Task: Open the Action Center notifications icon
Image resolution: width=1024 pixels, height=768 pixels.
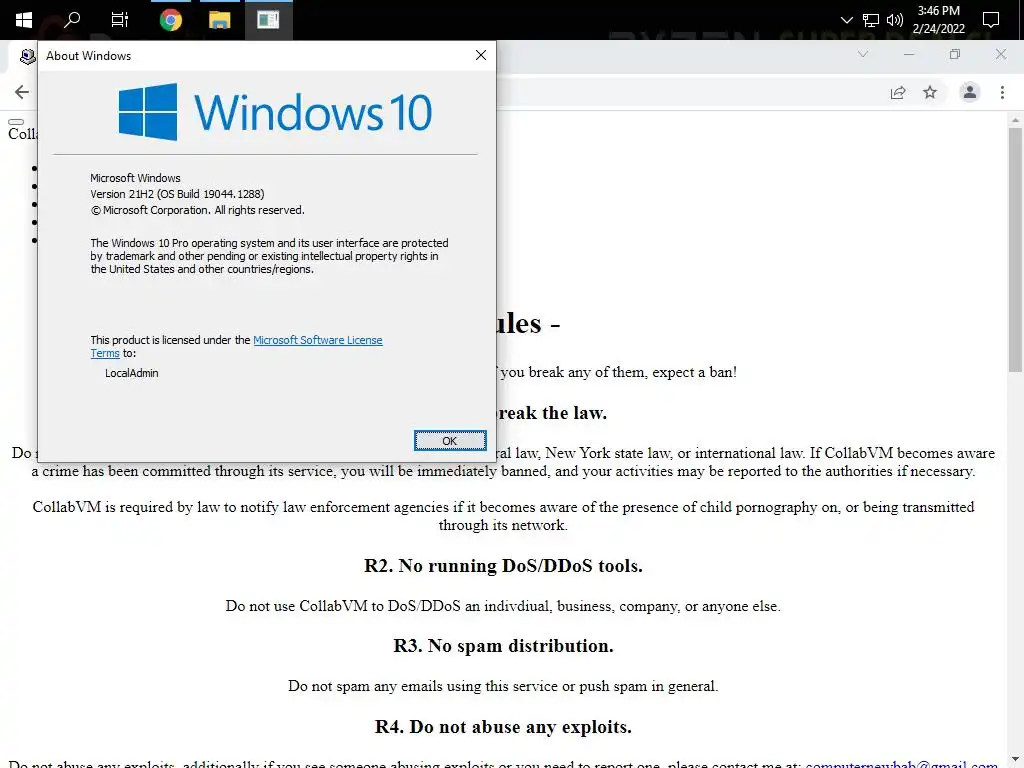Action: (991, 20)
